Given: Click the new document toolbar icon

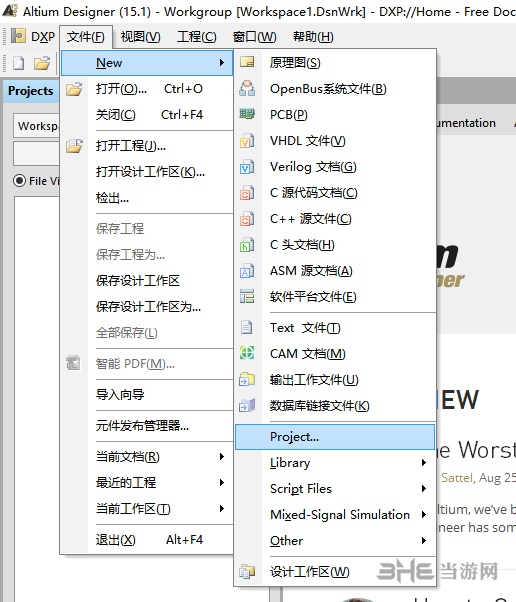Looking at the screenshot, I should pyautogui.click(x=18, y=63).
